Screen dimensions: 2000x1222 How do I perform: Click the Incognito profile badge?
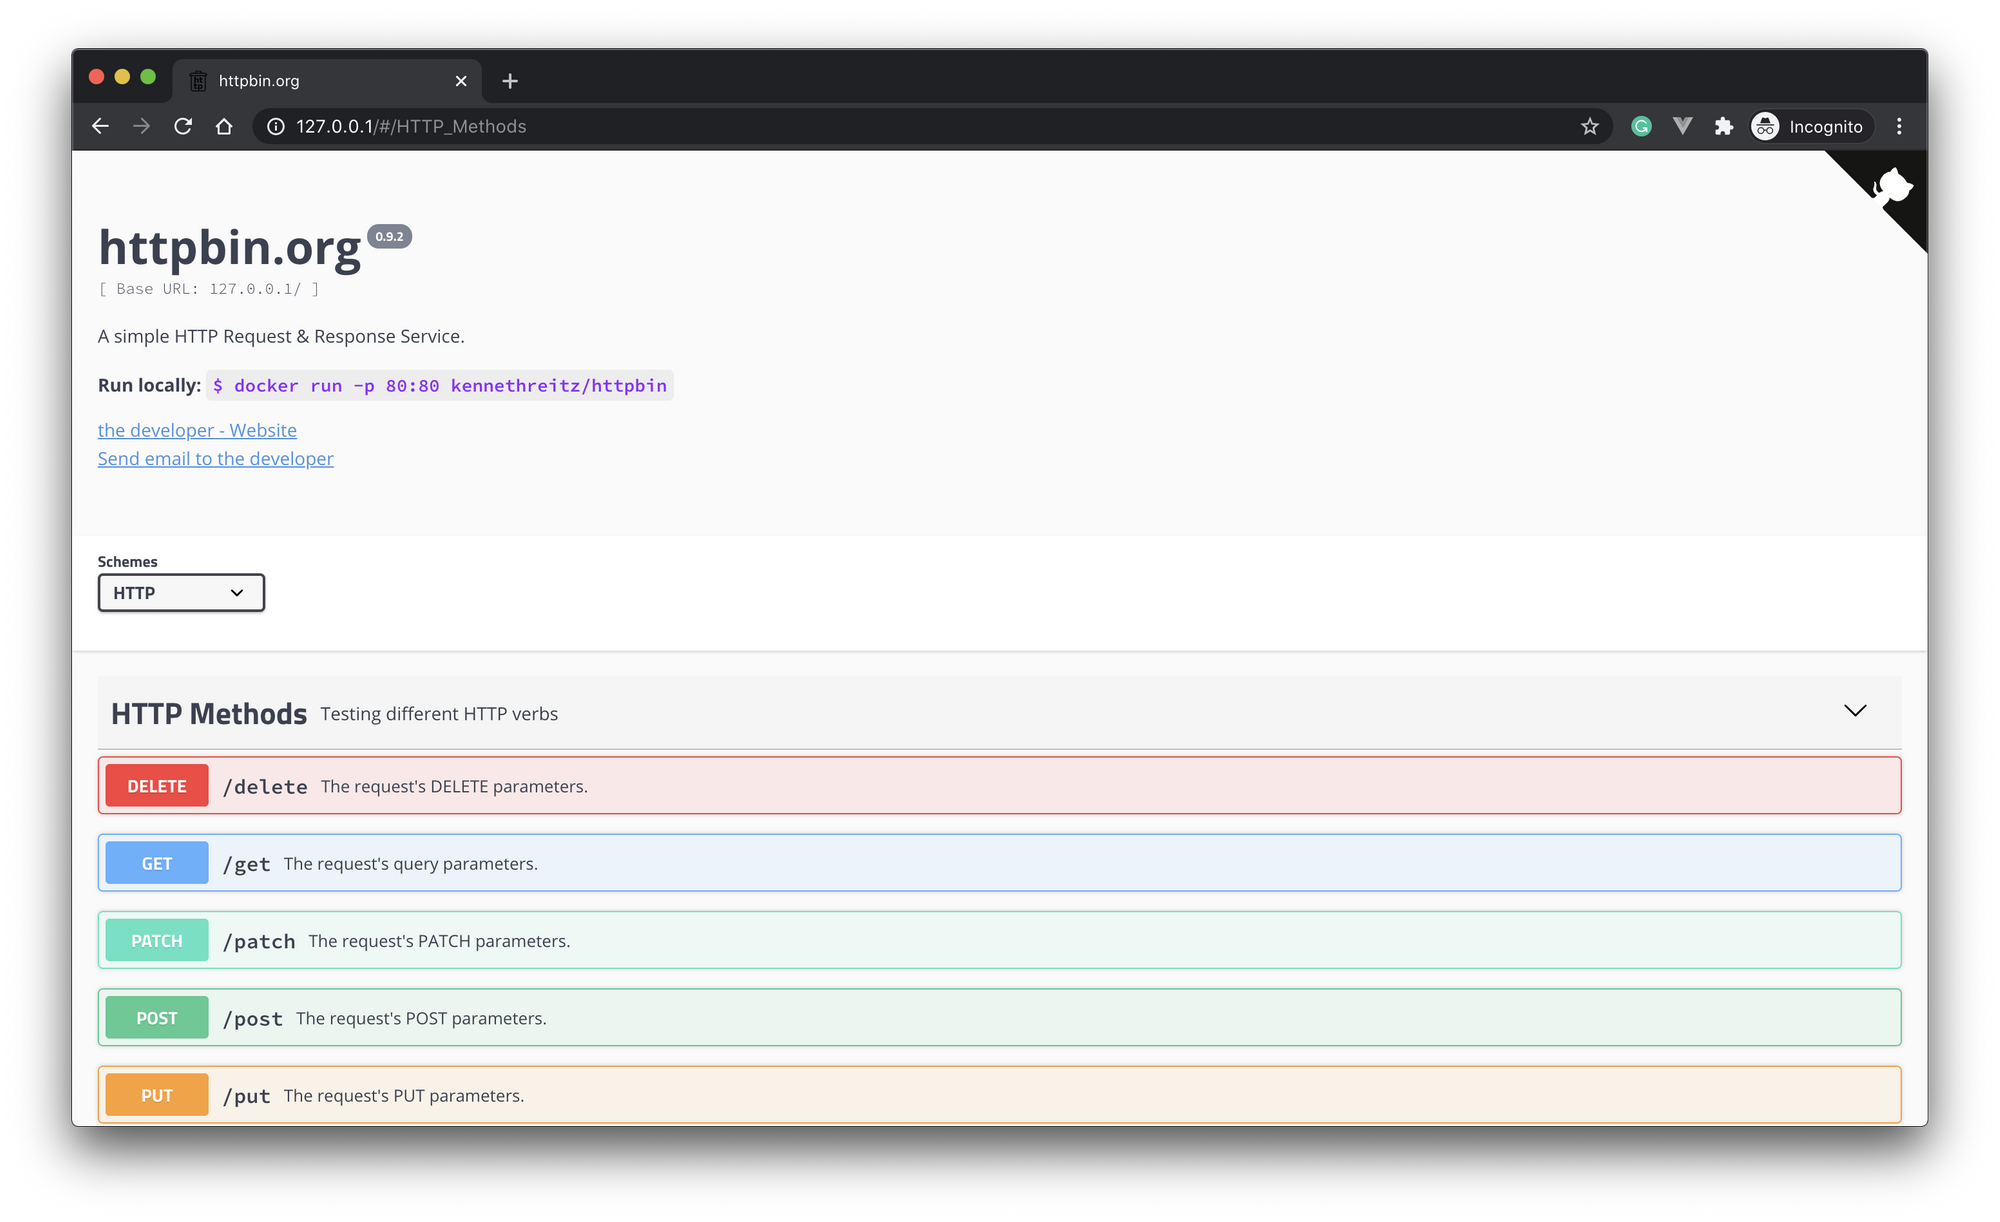pyautogui.click(x=1810, y=126)
